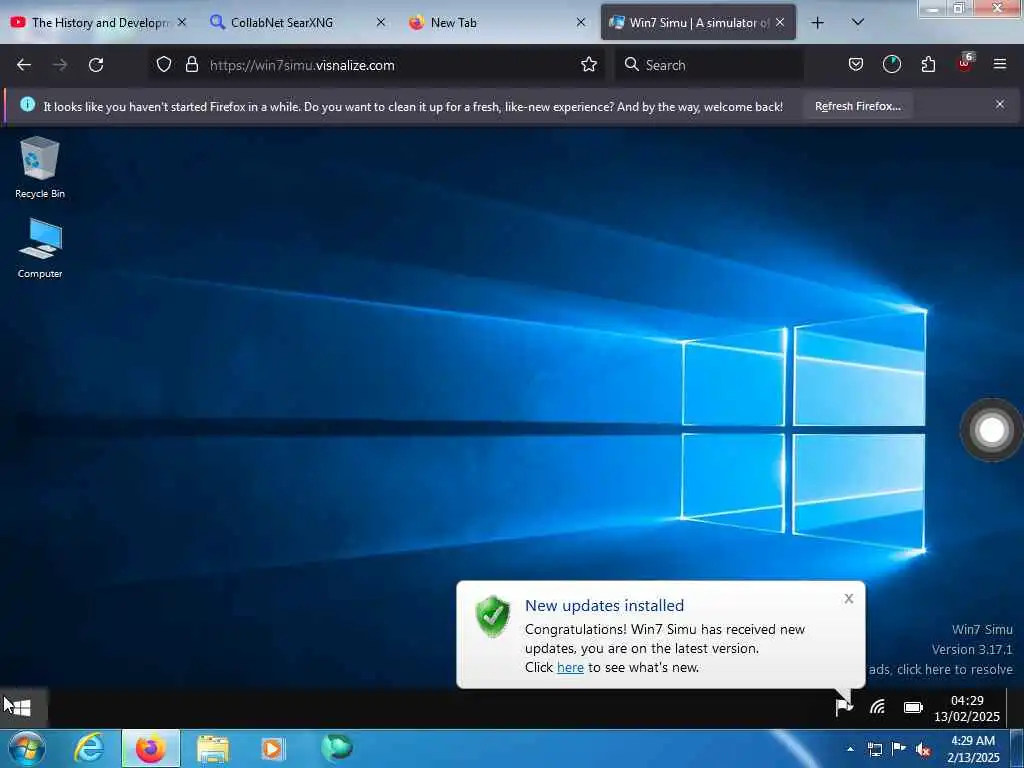Image resolution: width=1024 pixels, height=768 pixels.
Task: Follow the 'here' link for what's new
Action: pos(570,667)
